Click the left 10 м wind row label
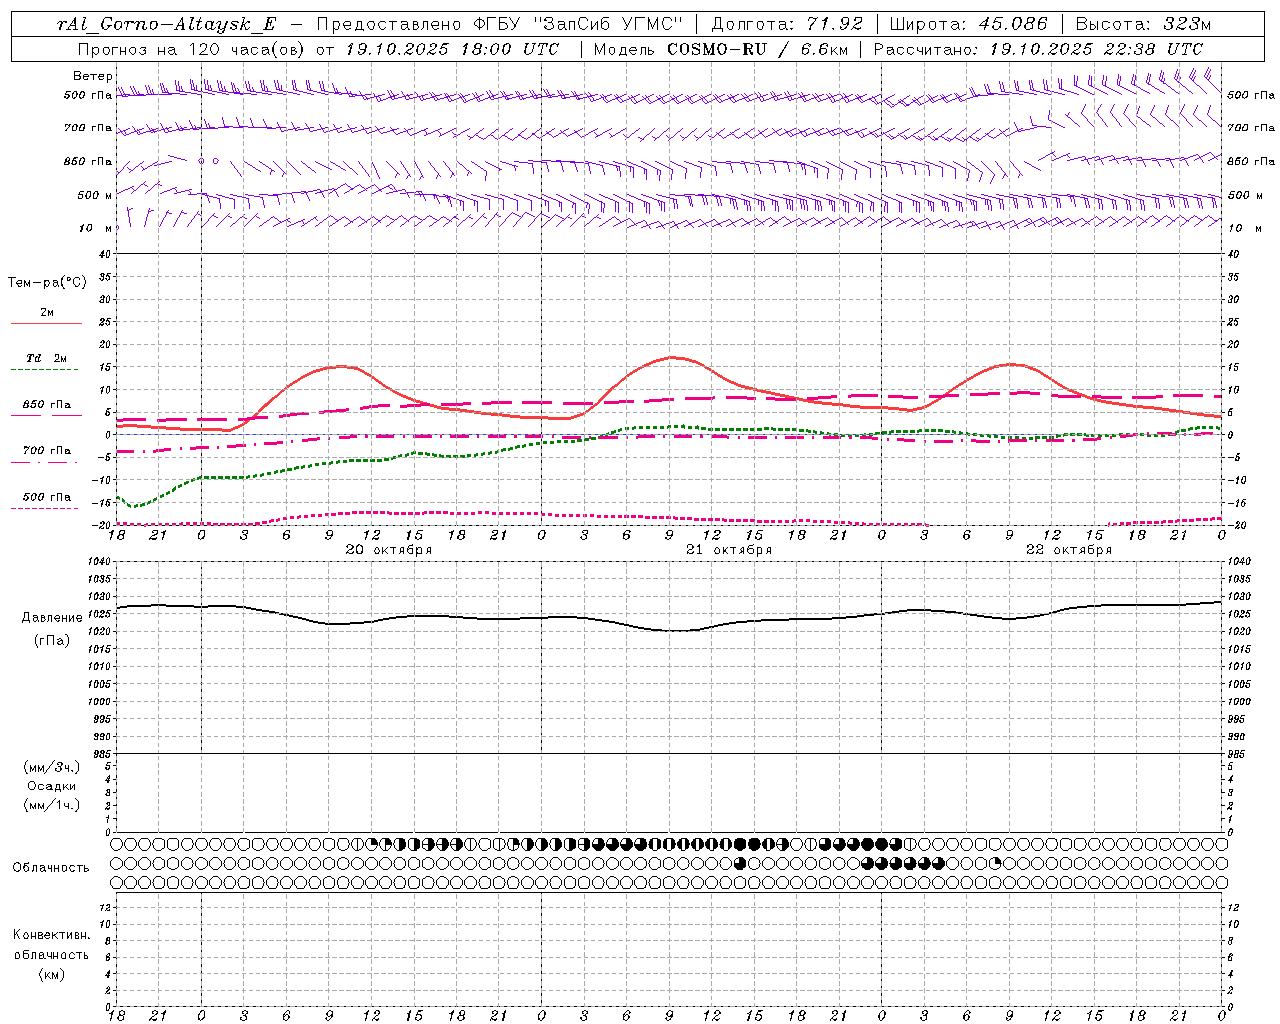This screenshot has width=1280, height=1024. [x=95, y=228]
